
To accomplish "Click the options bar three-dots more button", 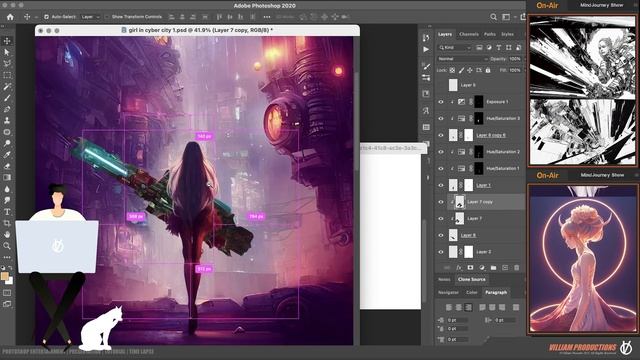I will [267, 17].
